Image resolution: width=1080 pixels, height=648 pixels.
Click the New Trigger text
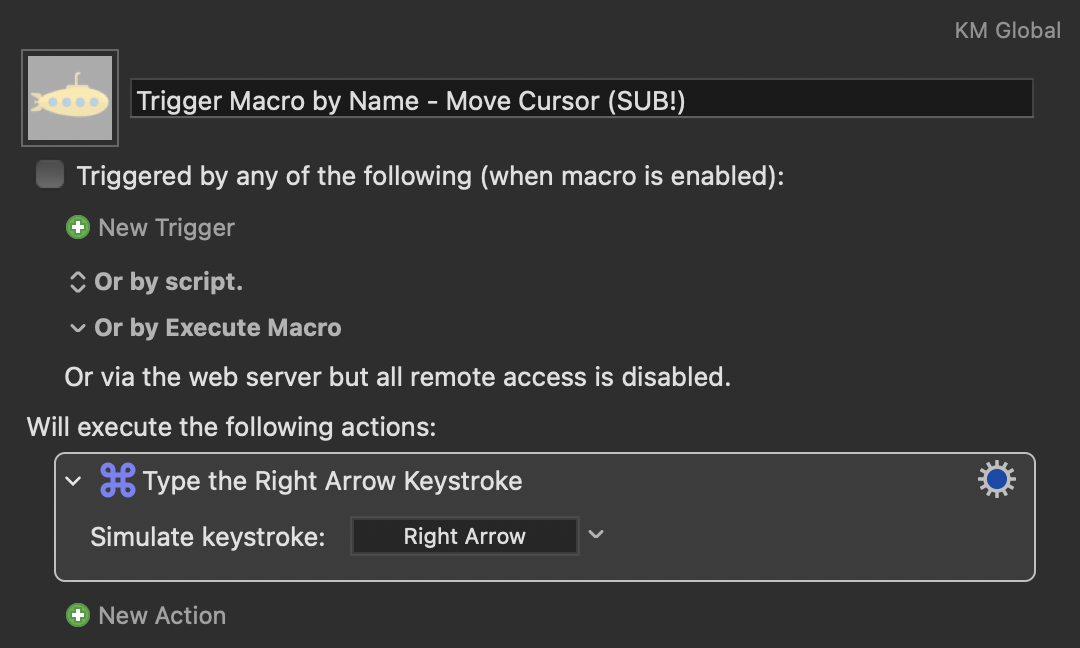pyautogui.click(x=167, y=228)
